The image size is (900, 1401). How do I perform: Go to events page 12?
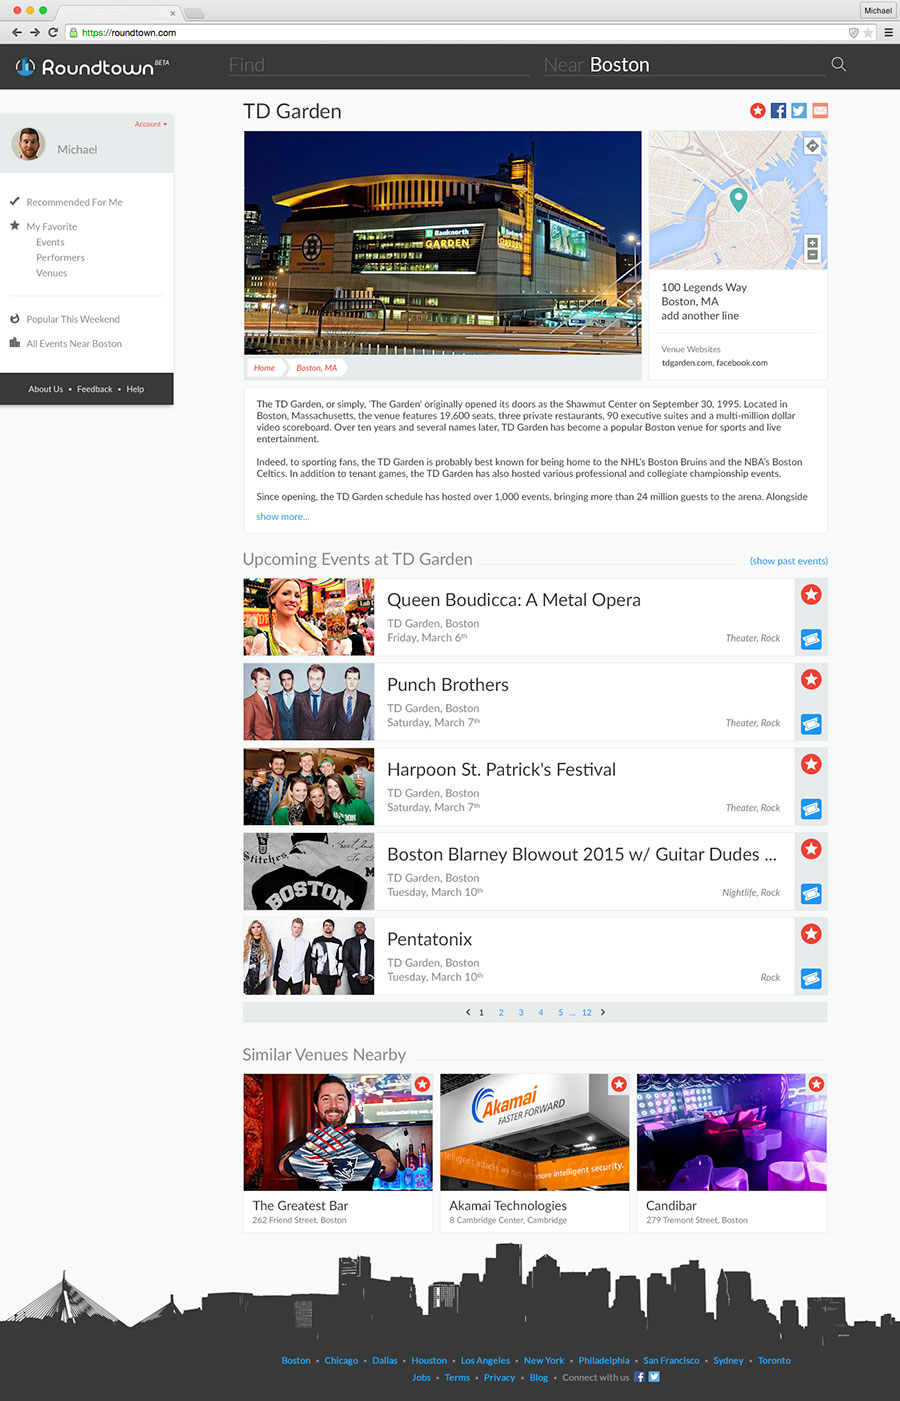pyautogui.click(x=587, y=1013)
